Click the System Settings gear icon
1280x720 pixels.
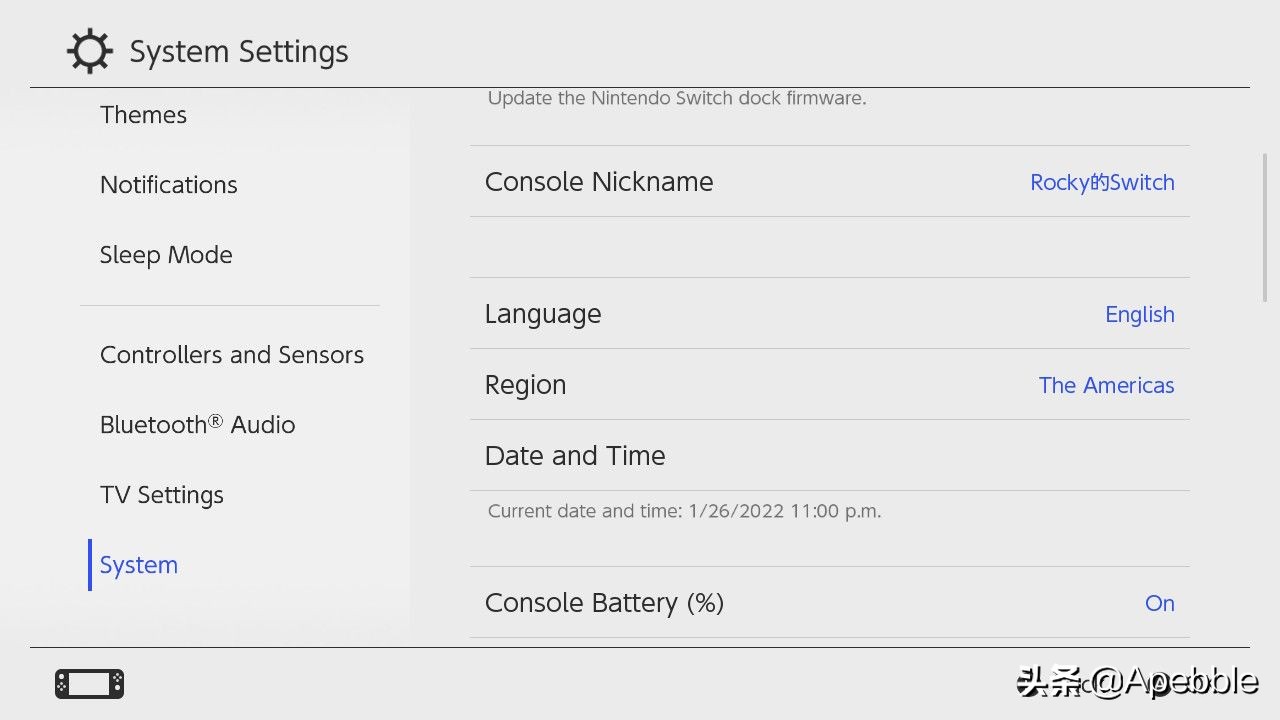[89, 52]
